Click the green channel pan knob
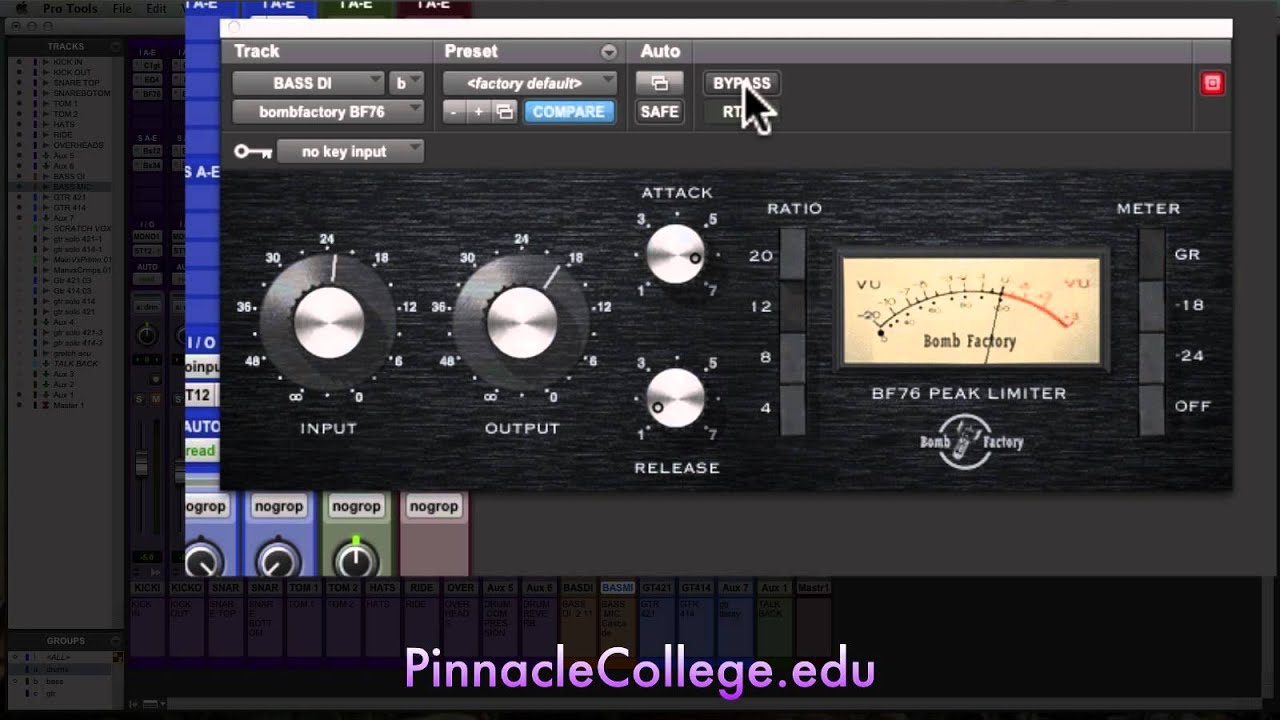Image resolution: width=1280 pixels, height=720 pixels. 357,560
